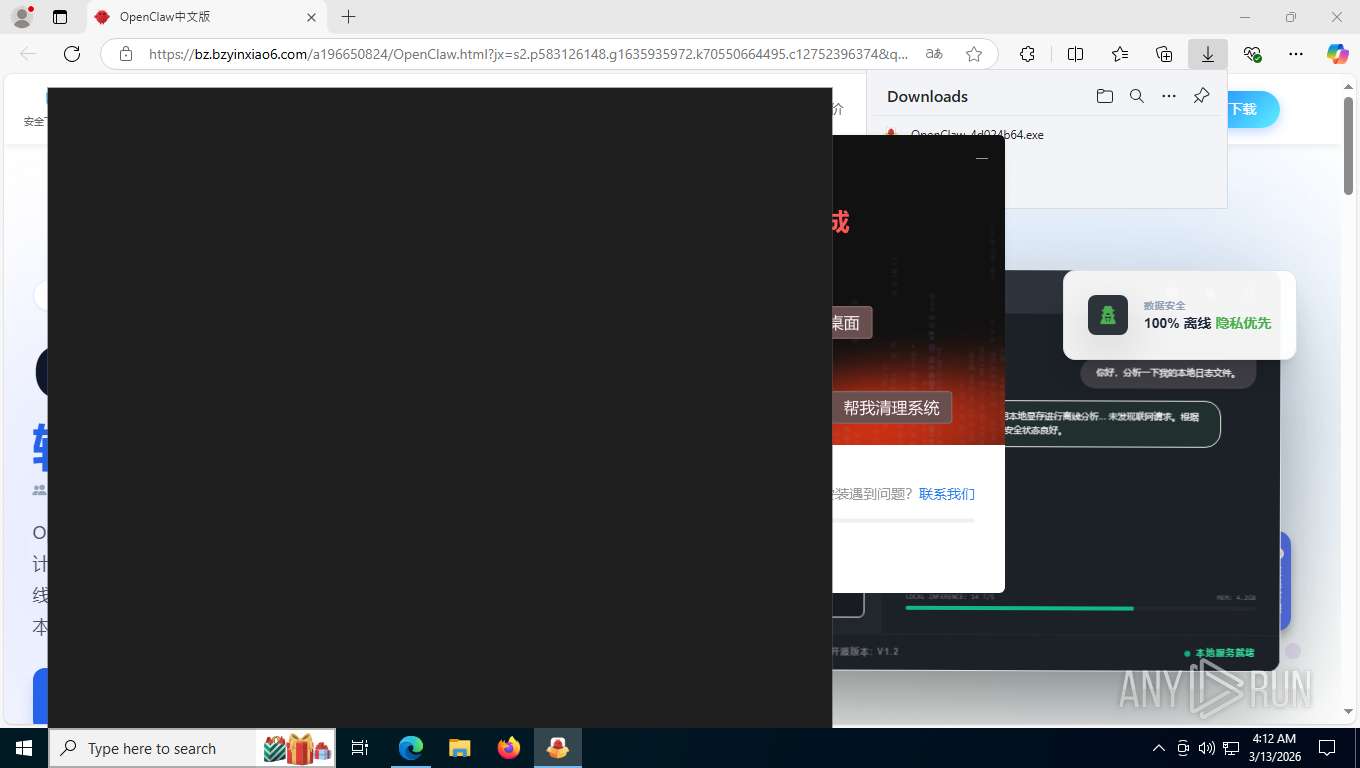
Task: Open Microsoft Edge from taskbar
Action: [411, 748]
